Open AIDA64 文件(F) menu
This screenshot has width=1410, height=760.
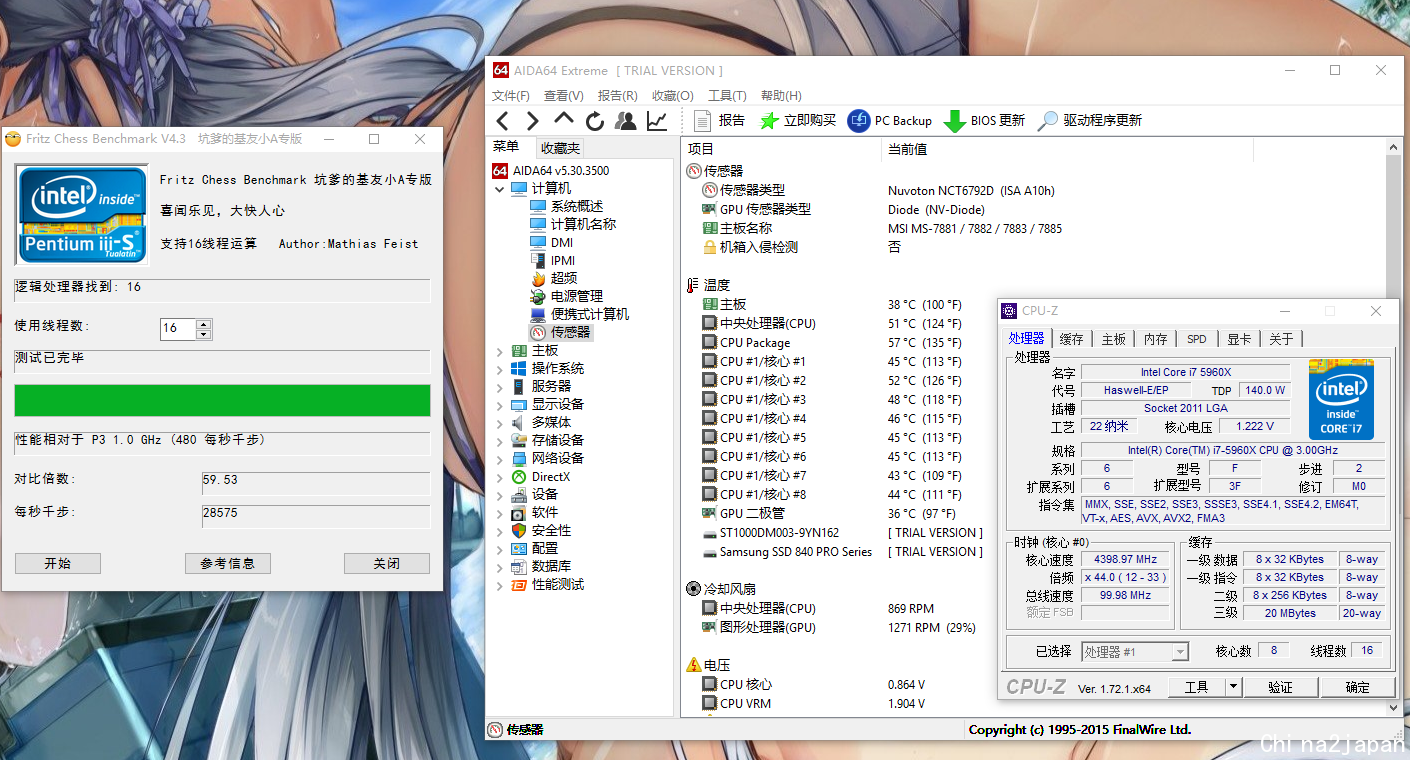coord(510,96)
